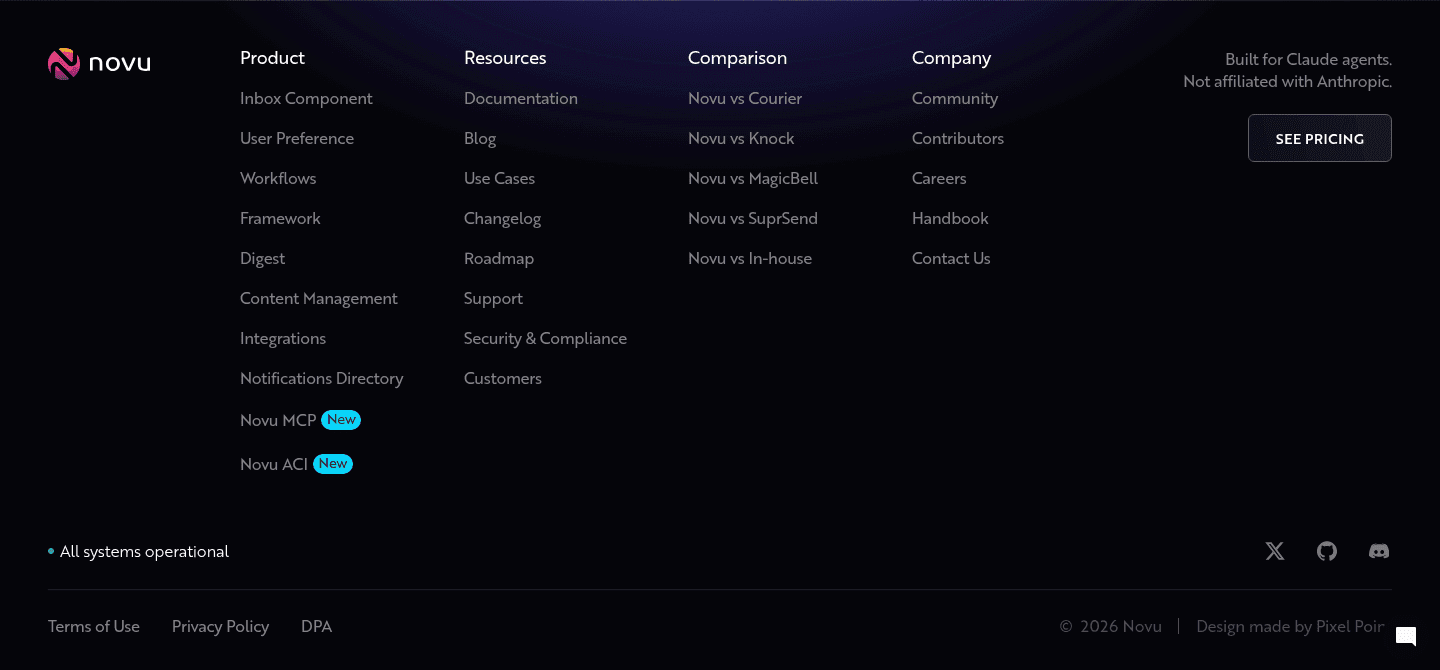Open the Novu logo home link

(99, 64)
